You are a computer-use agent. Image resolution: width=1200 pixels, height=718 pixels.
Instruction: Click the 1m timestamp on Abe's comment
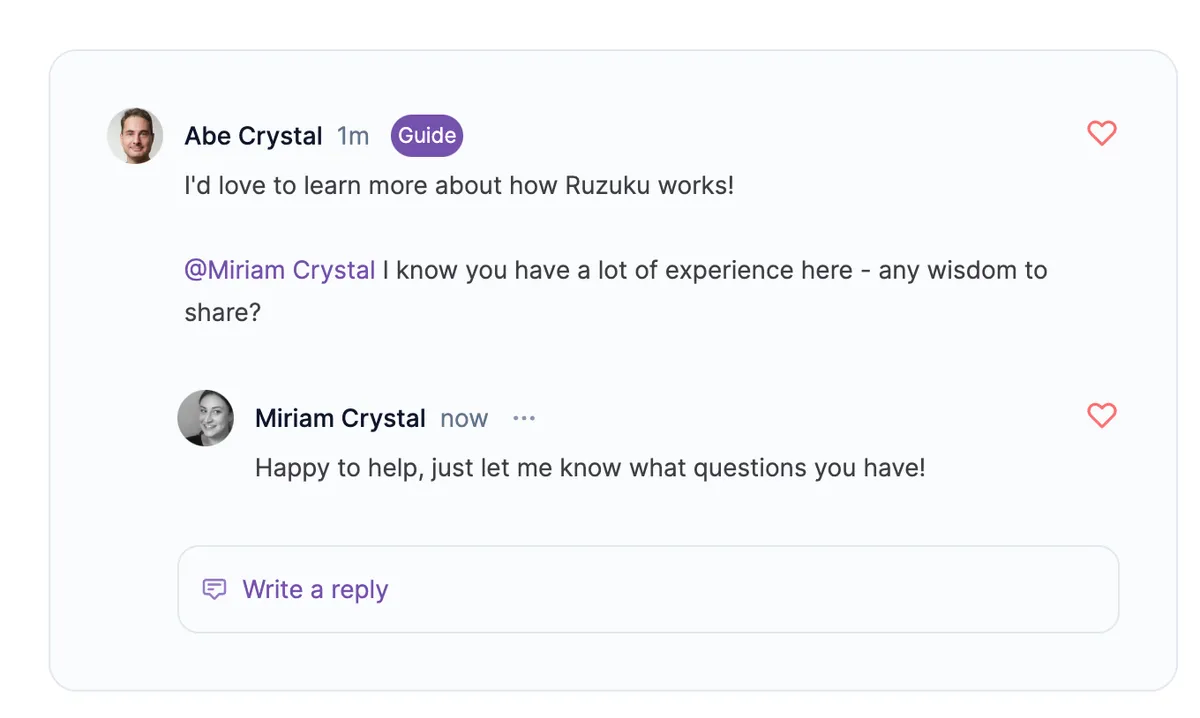click(x=353, y=136)
